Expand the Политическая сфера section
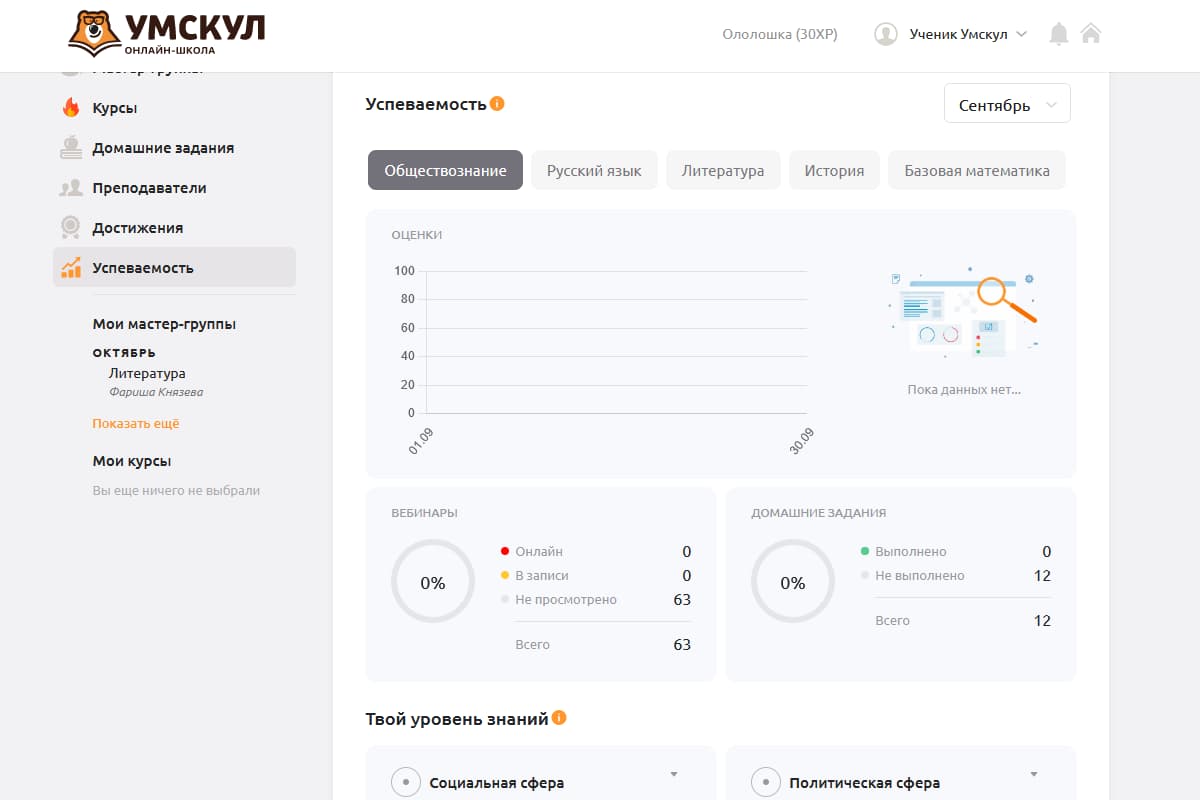Screen dimensions: 1200x800 click(1033, 774)
